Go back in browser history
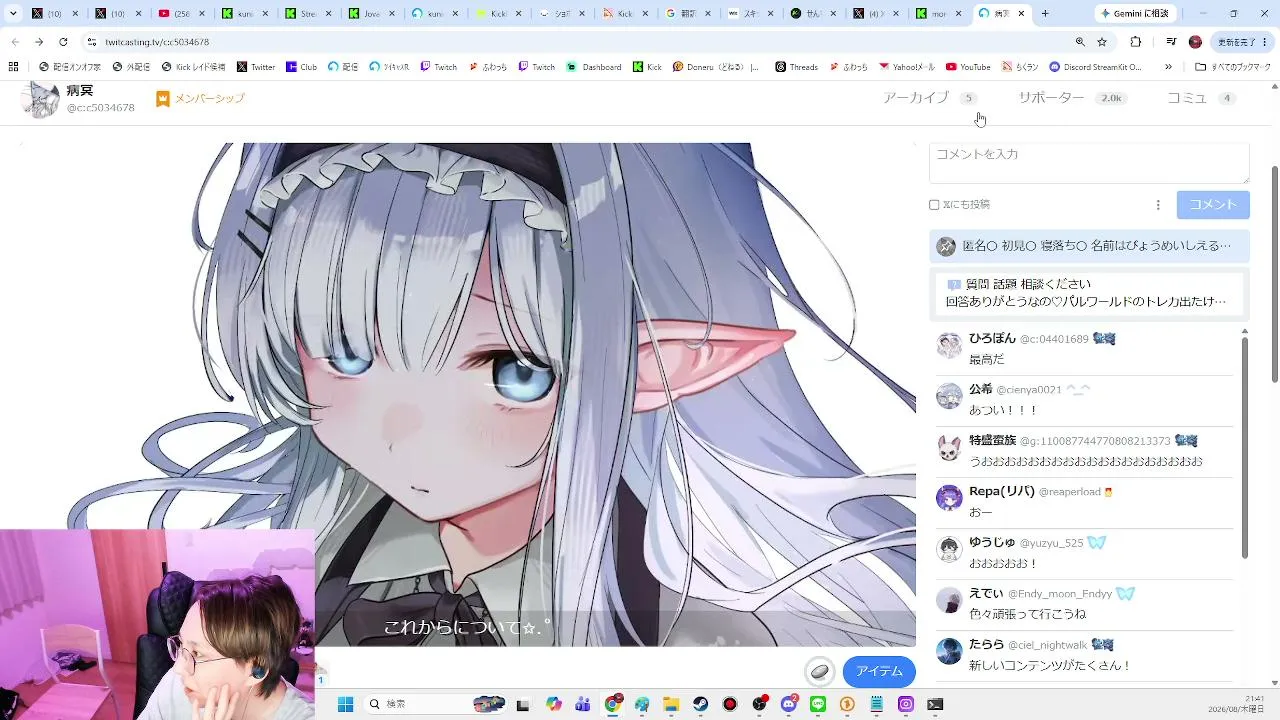1280x720 pixels. pos(14,42)
